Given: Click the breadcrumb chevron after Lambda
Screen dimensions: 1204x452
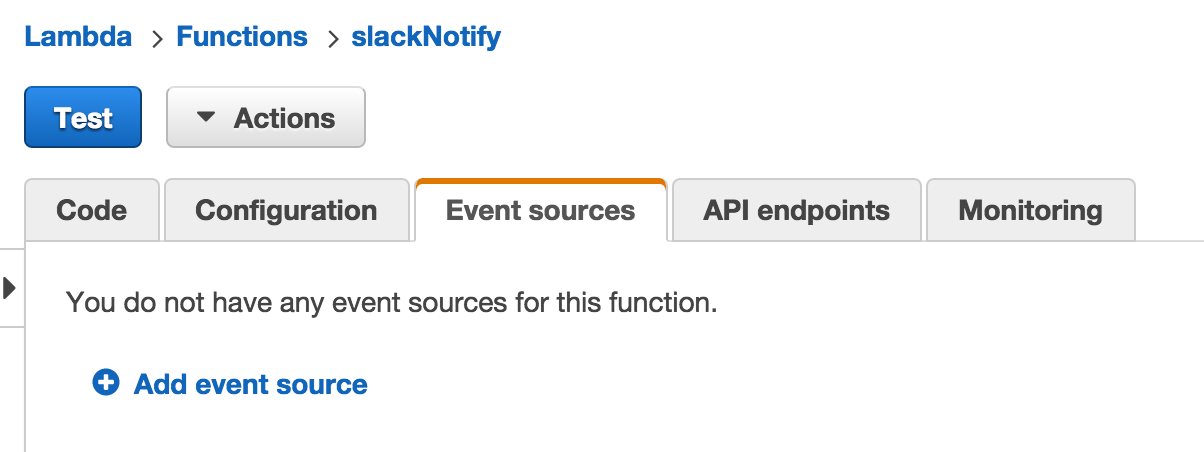Looking at the screenshot, I should 155,39.
